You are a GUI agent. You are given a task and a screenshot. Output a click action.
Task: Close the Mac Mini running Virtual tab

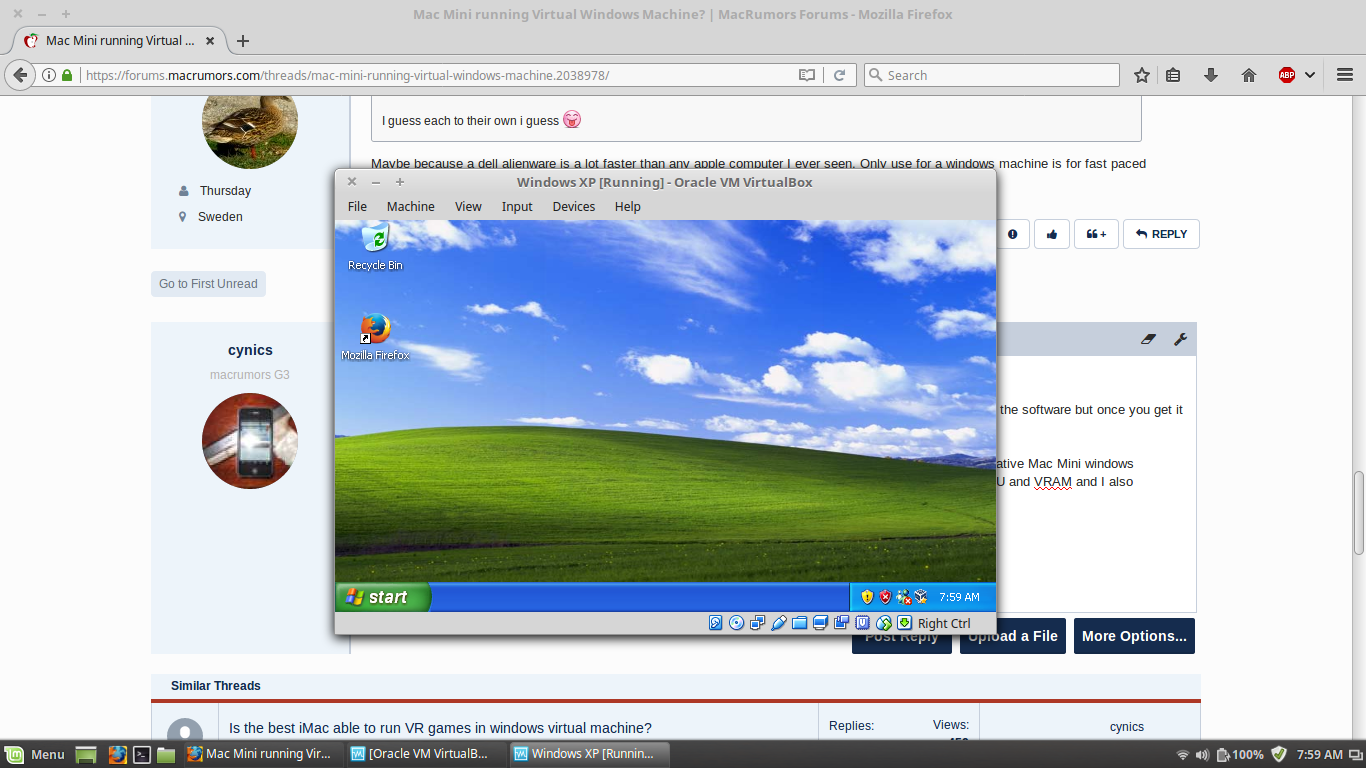pos(211,41)
